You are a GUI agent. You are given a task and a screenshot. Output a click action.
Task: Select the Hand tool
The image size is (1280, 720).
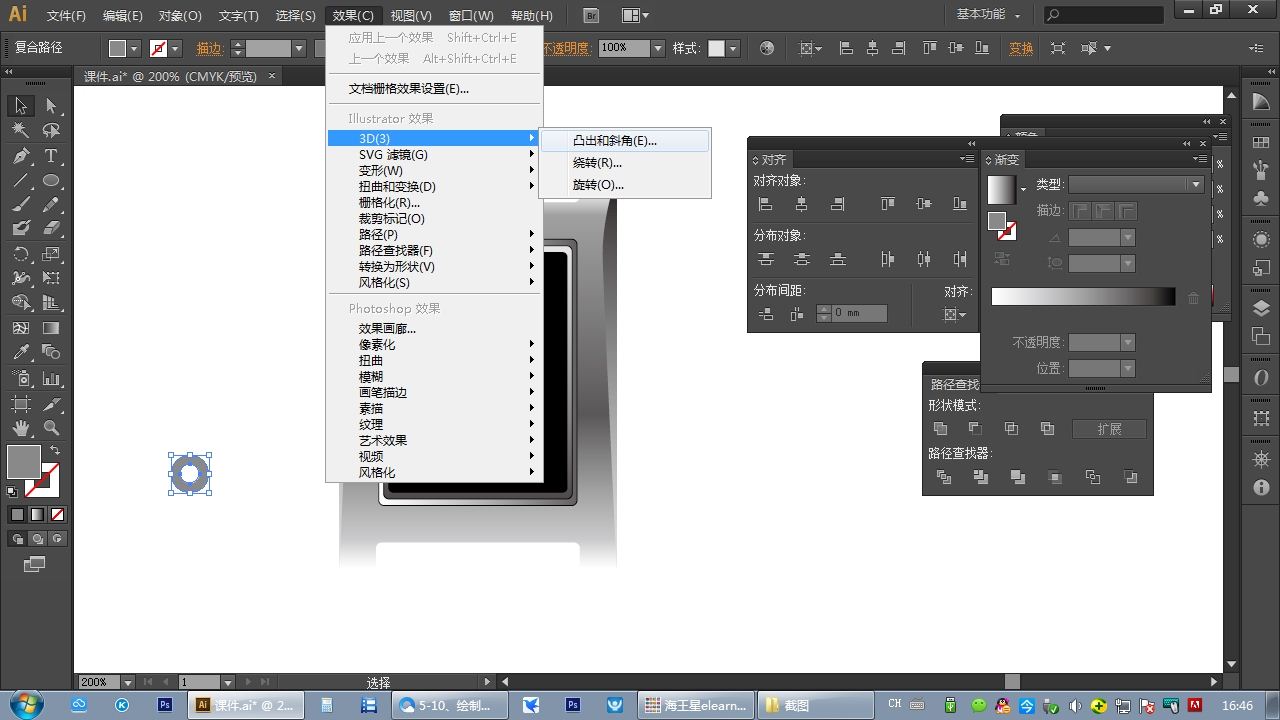[21, 428]
